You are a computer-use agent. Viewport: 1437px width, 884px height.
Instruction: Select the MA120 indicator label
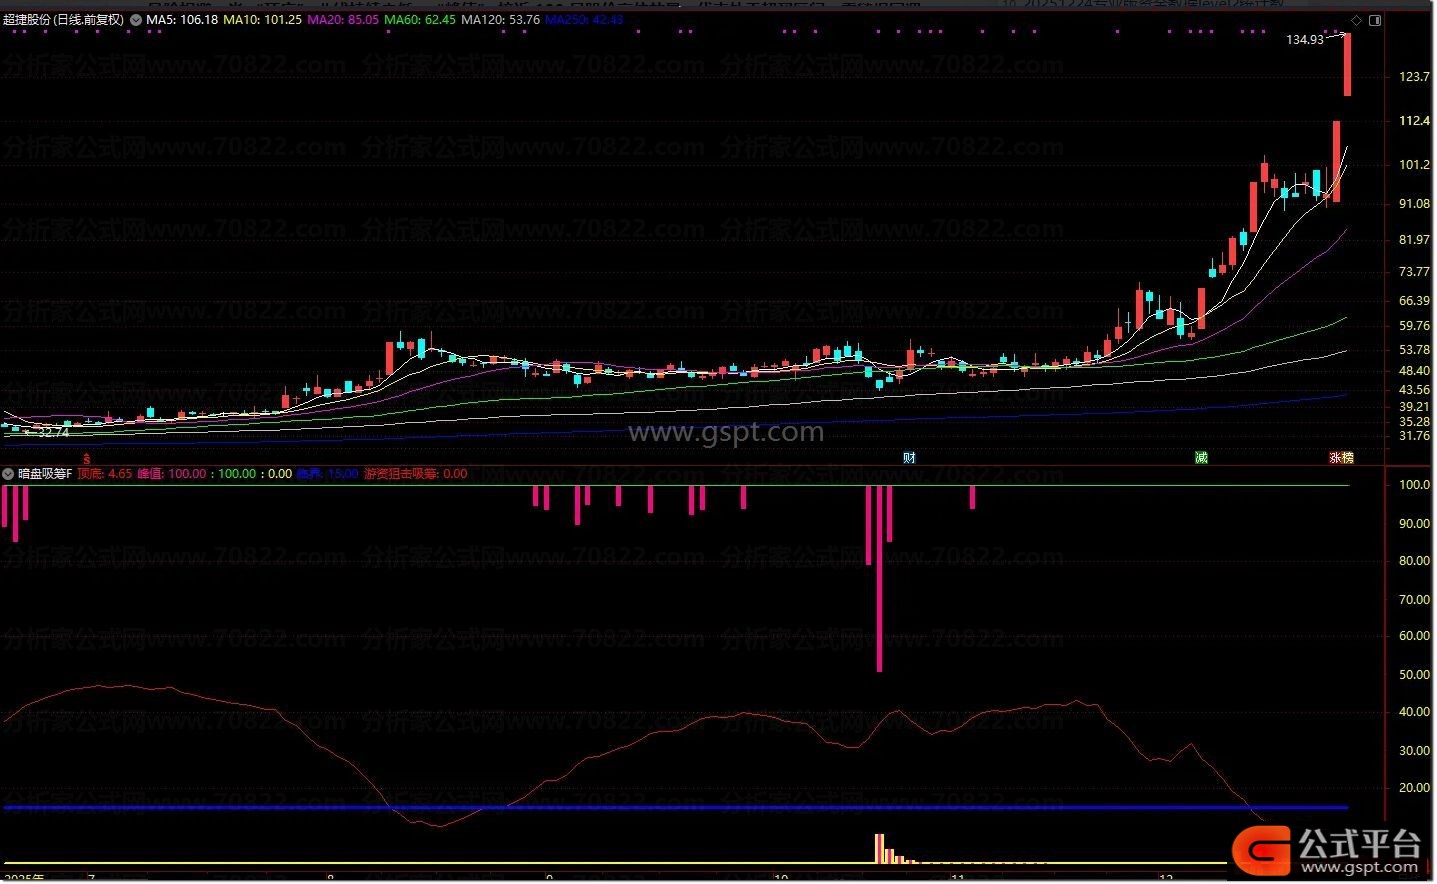pyautogui.click(x=500, y=19)
